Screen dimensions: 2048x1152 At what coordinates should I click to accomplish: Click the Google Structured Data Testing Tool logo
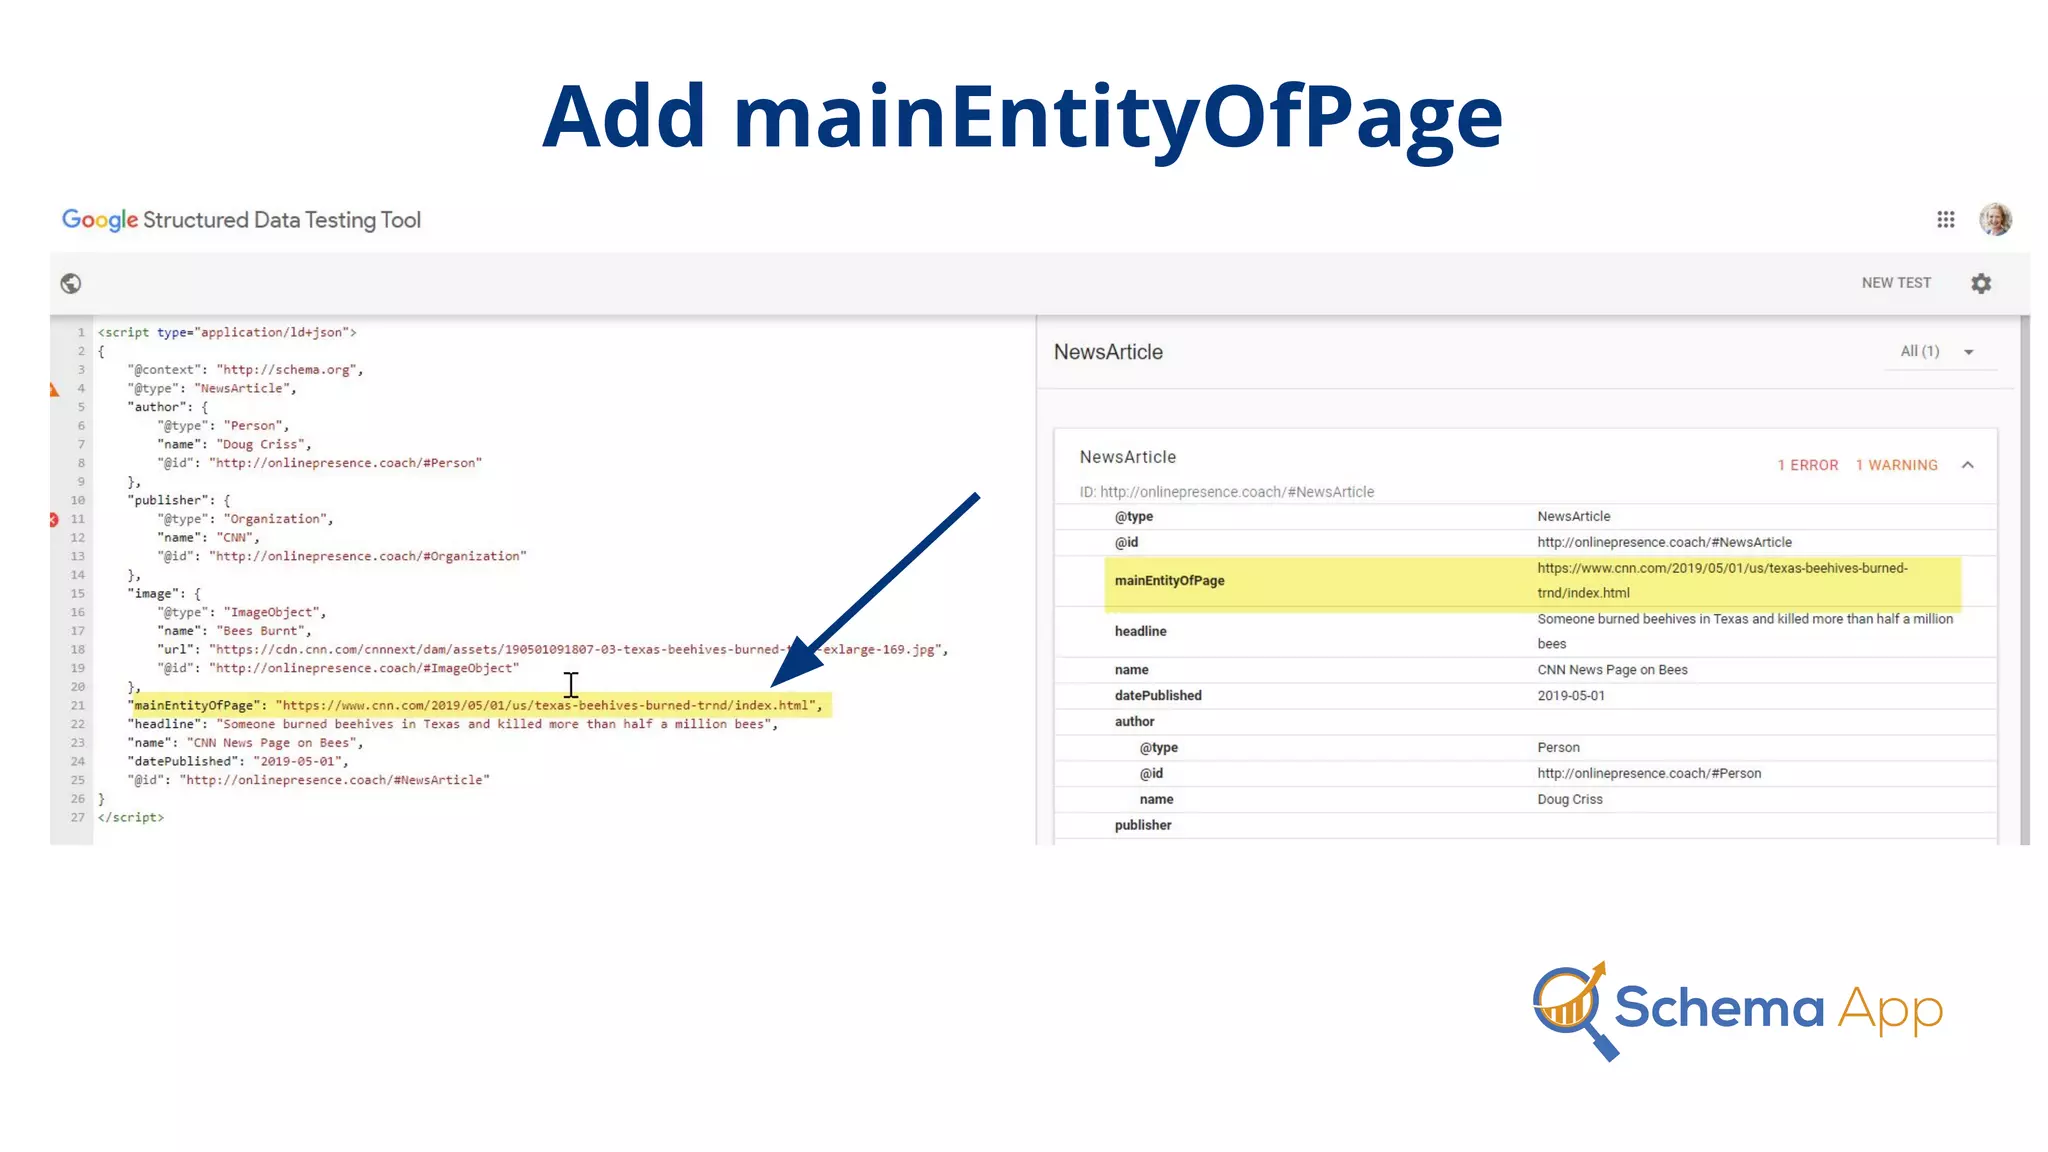pos(241,220)
